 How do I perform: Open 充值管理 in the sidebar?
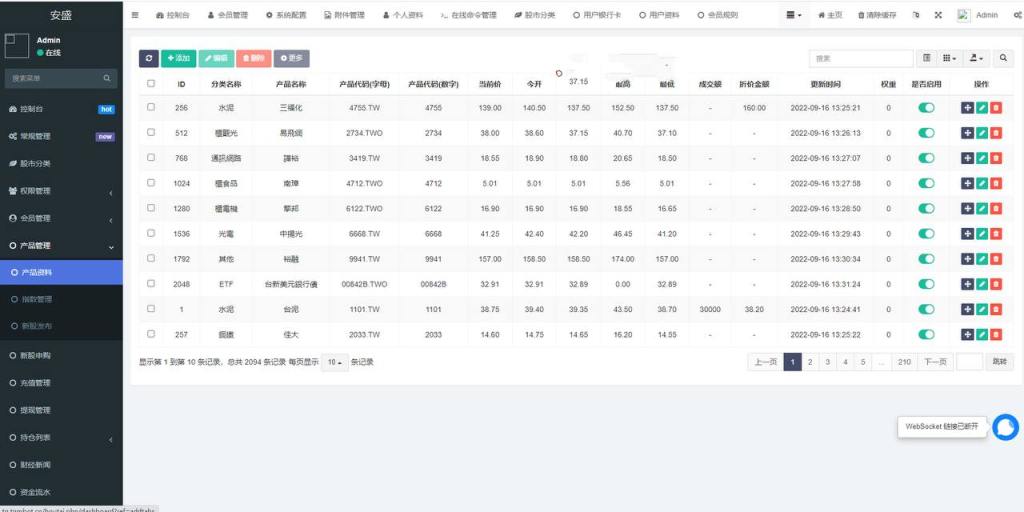(x=61, y=383)
